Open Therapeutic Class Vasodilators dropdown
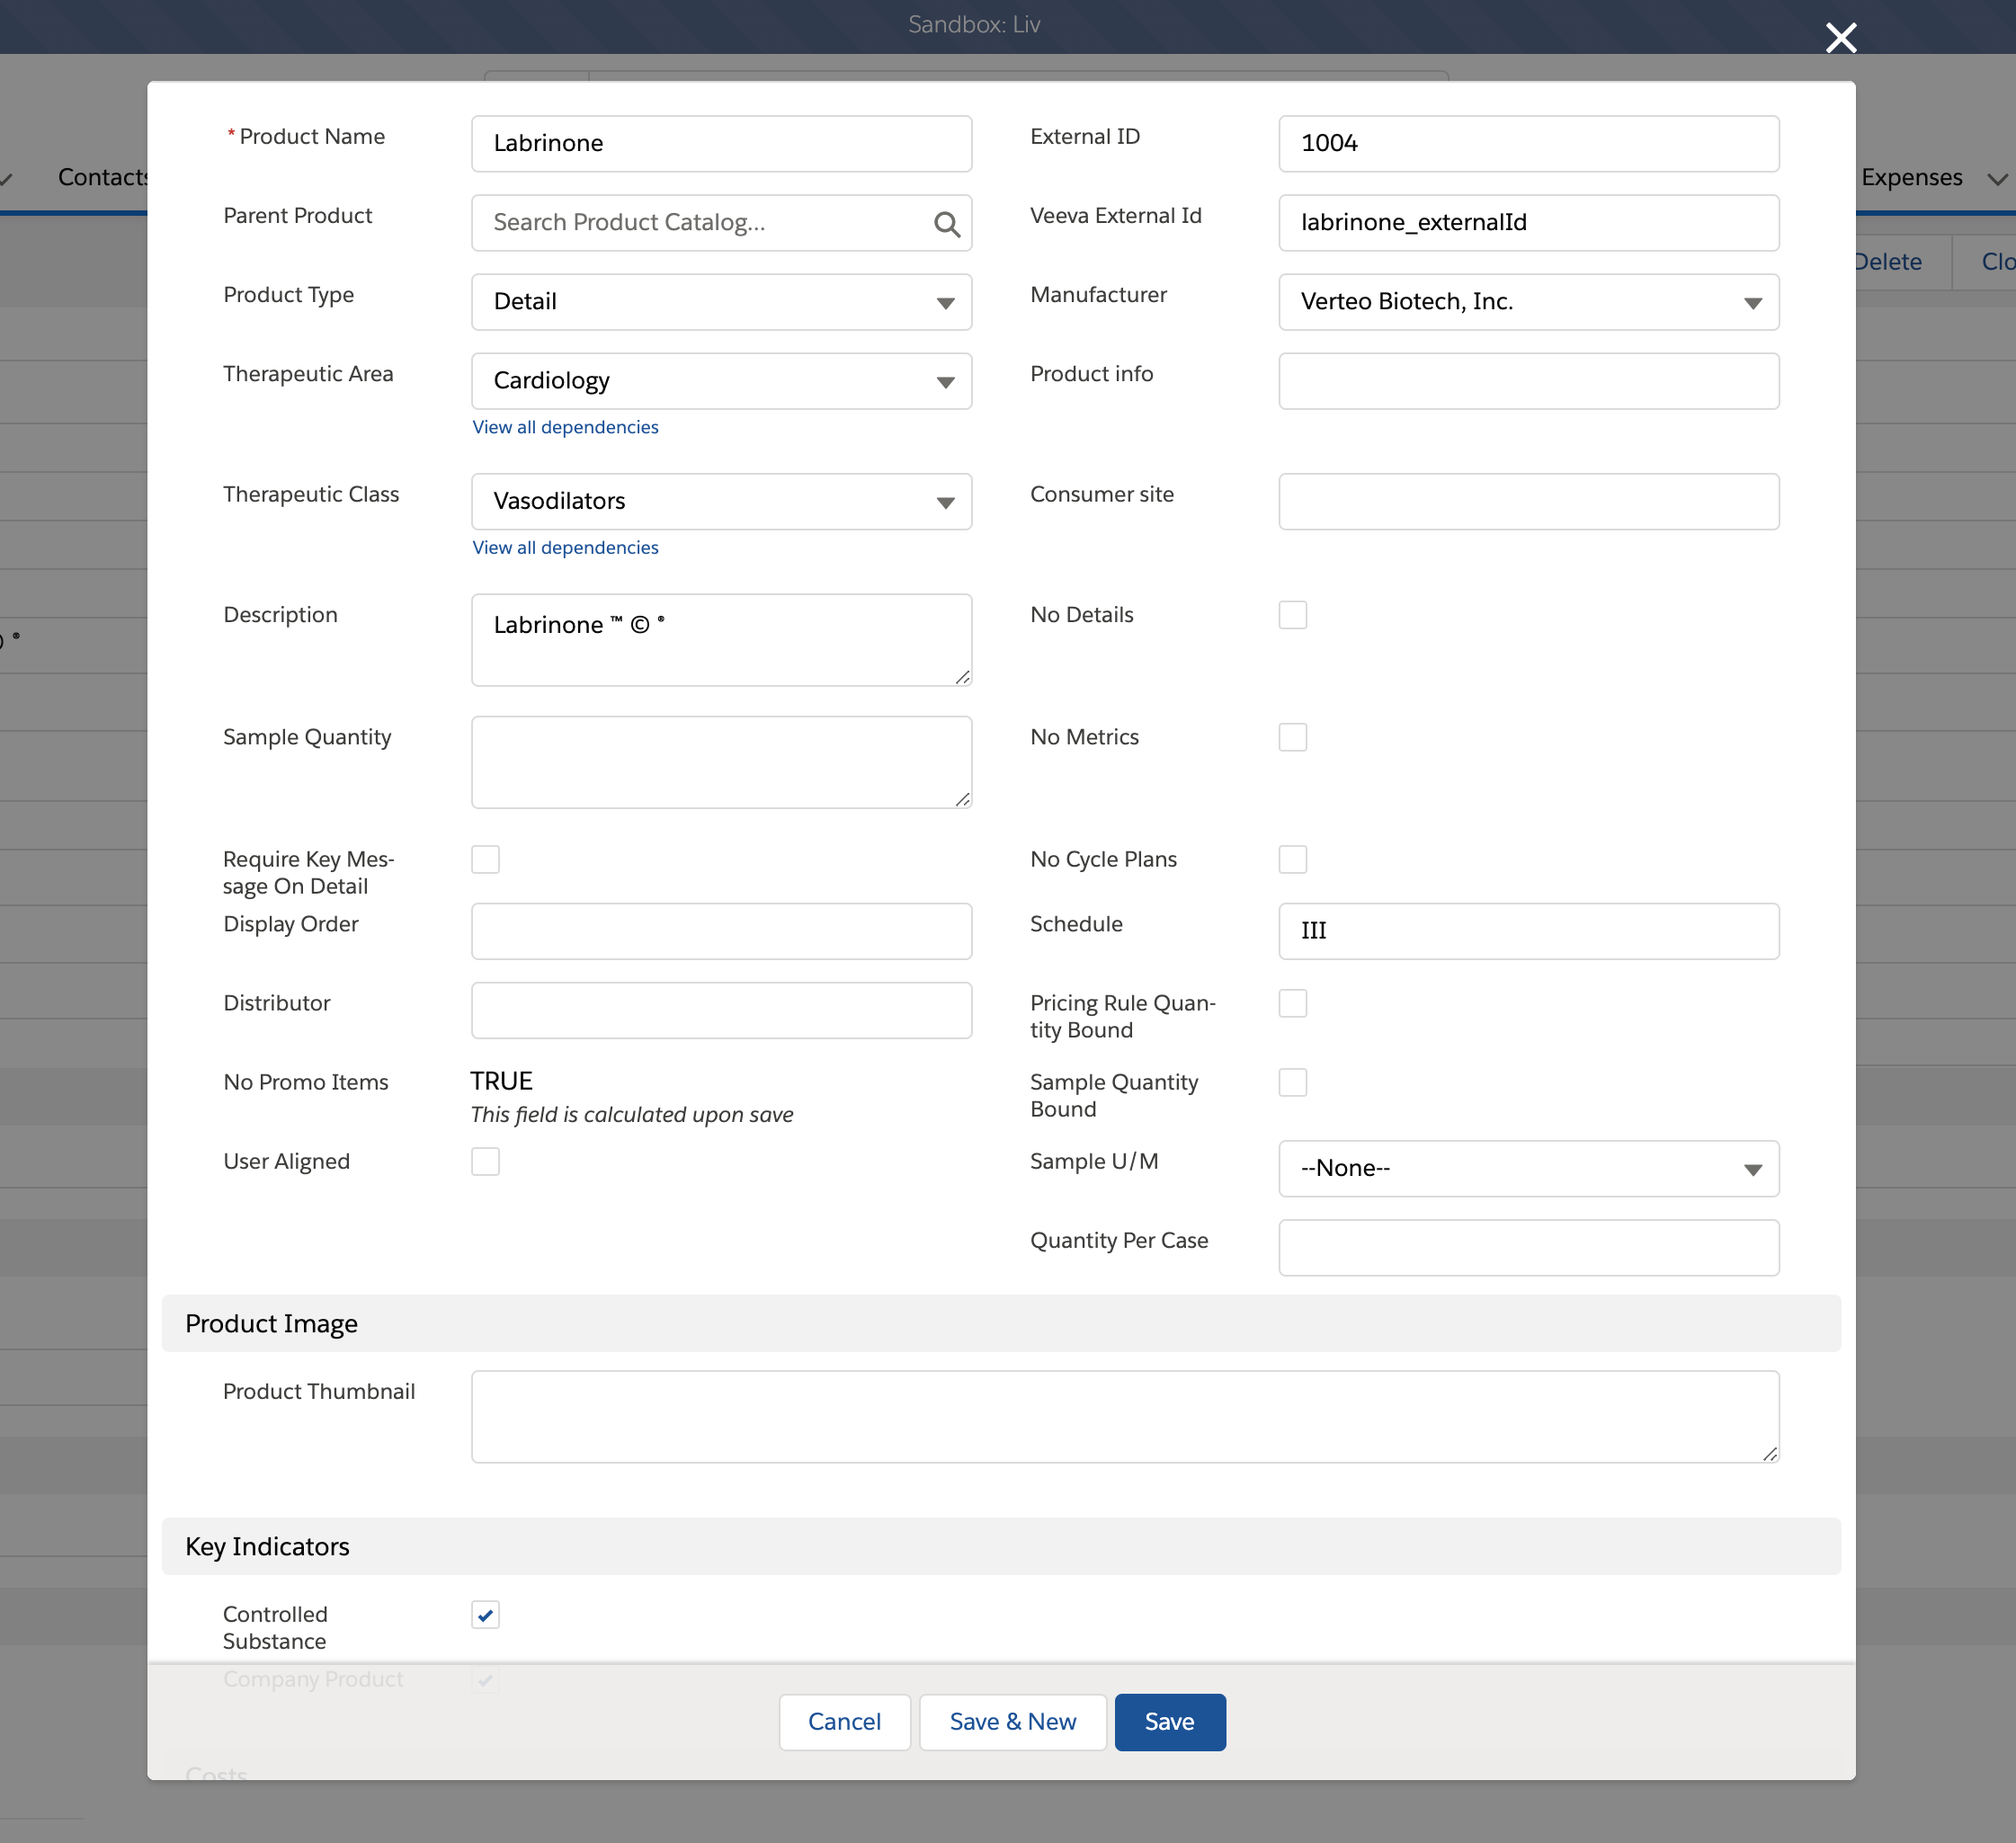The width and height of the screenshot is (2016, 1843). pos(721,501)
